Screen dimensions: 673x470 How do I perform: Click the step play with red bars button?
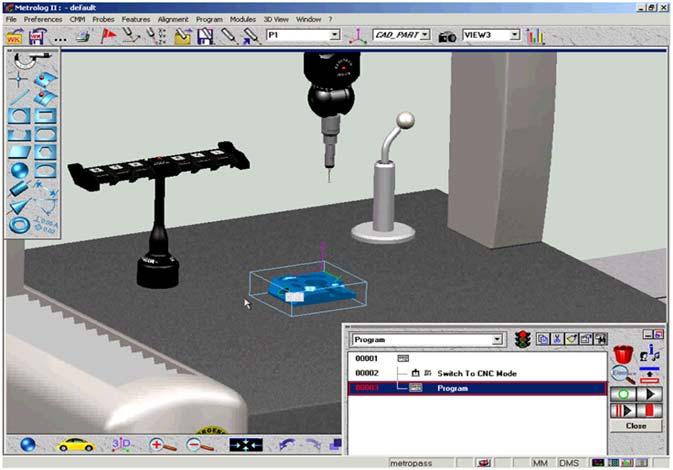pyautogui.click(x=623, y=411)
